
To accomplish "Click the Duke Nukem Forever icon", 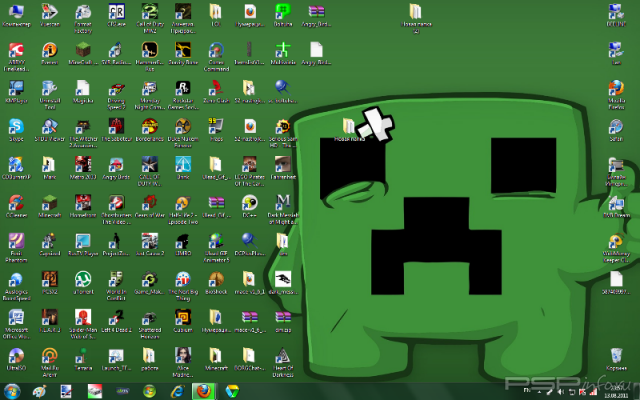I will [183, 126].
